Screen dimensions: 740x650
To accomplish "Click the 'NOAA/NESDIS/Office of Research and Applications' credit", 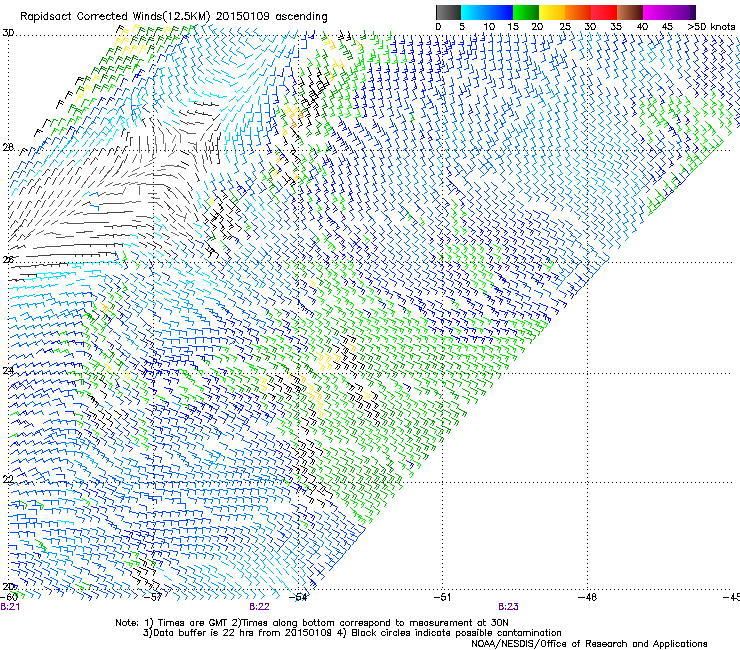I will 589,644.
